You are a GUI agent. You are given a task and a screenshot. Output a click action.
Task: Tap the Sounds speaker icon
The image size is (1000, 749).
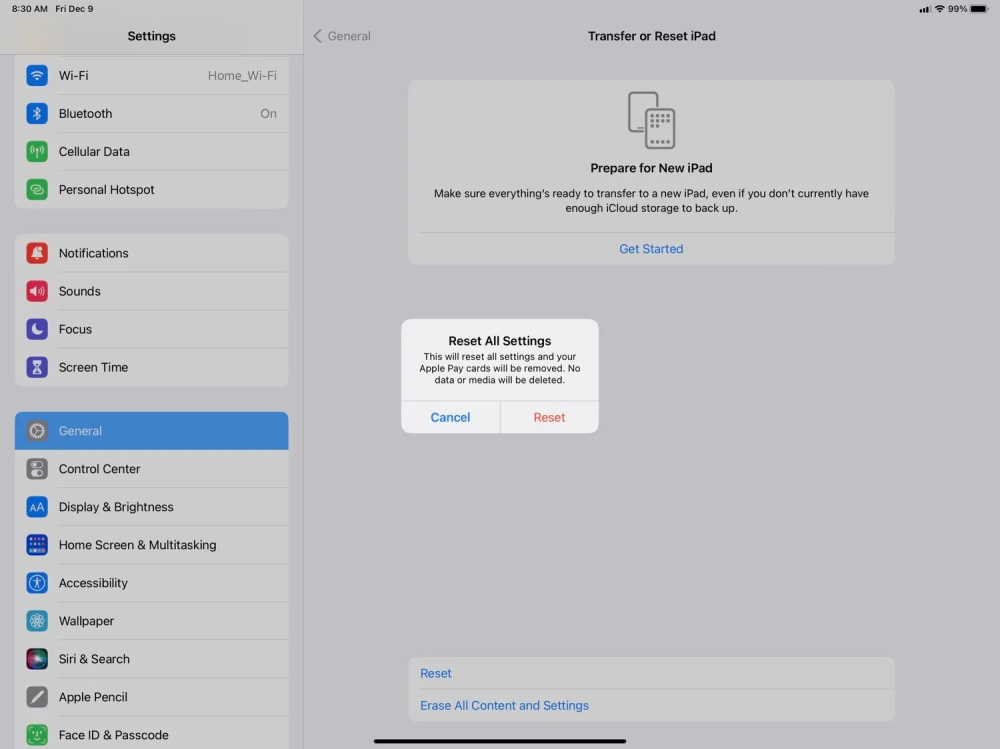[x=37, y=291]
